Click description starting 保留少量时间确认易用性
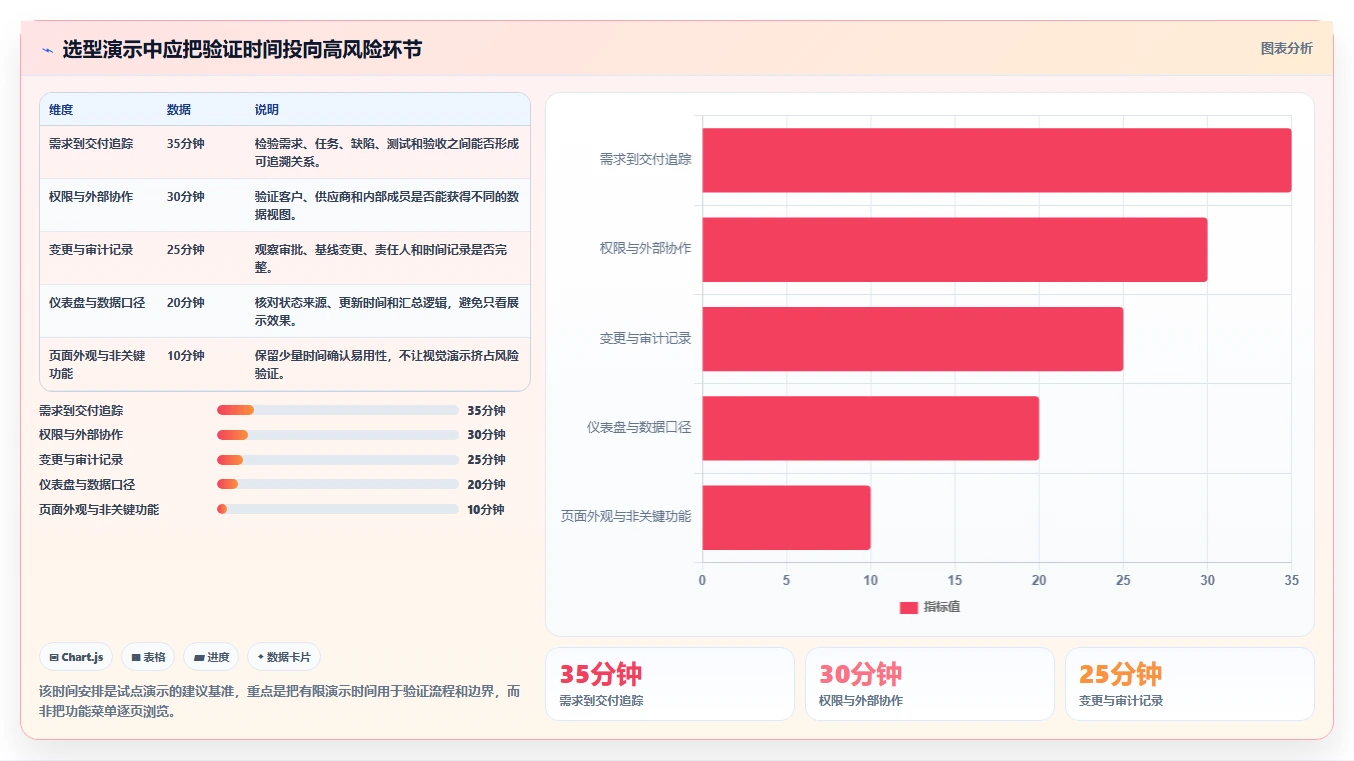1354x761 pixels. [387, 364]
